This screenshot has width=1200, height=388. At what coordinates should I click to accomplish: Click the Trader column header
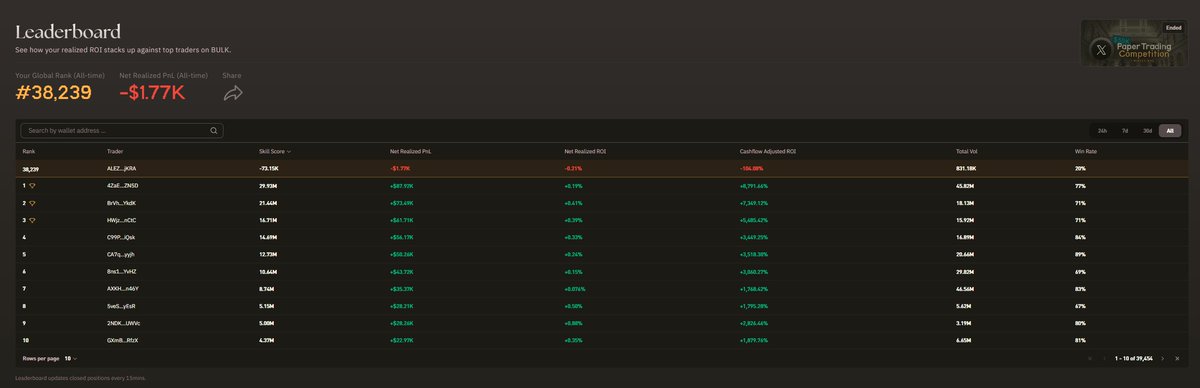[115, 152]
